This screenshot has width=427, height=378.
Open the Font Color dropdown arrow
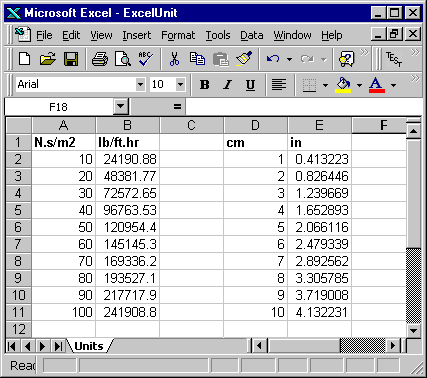393,85
